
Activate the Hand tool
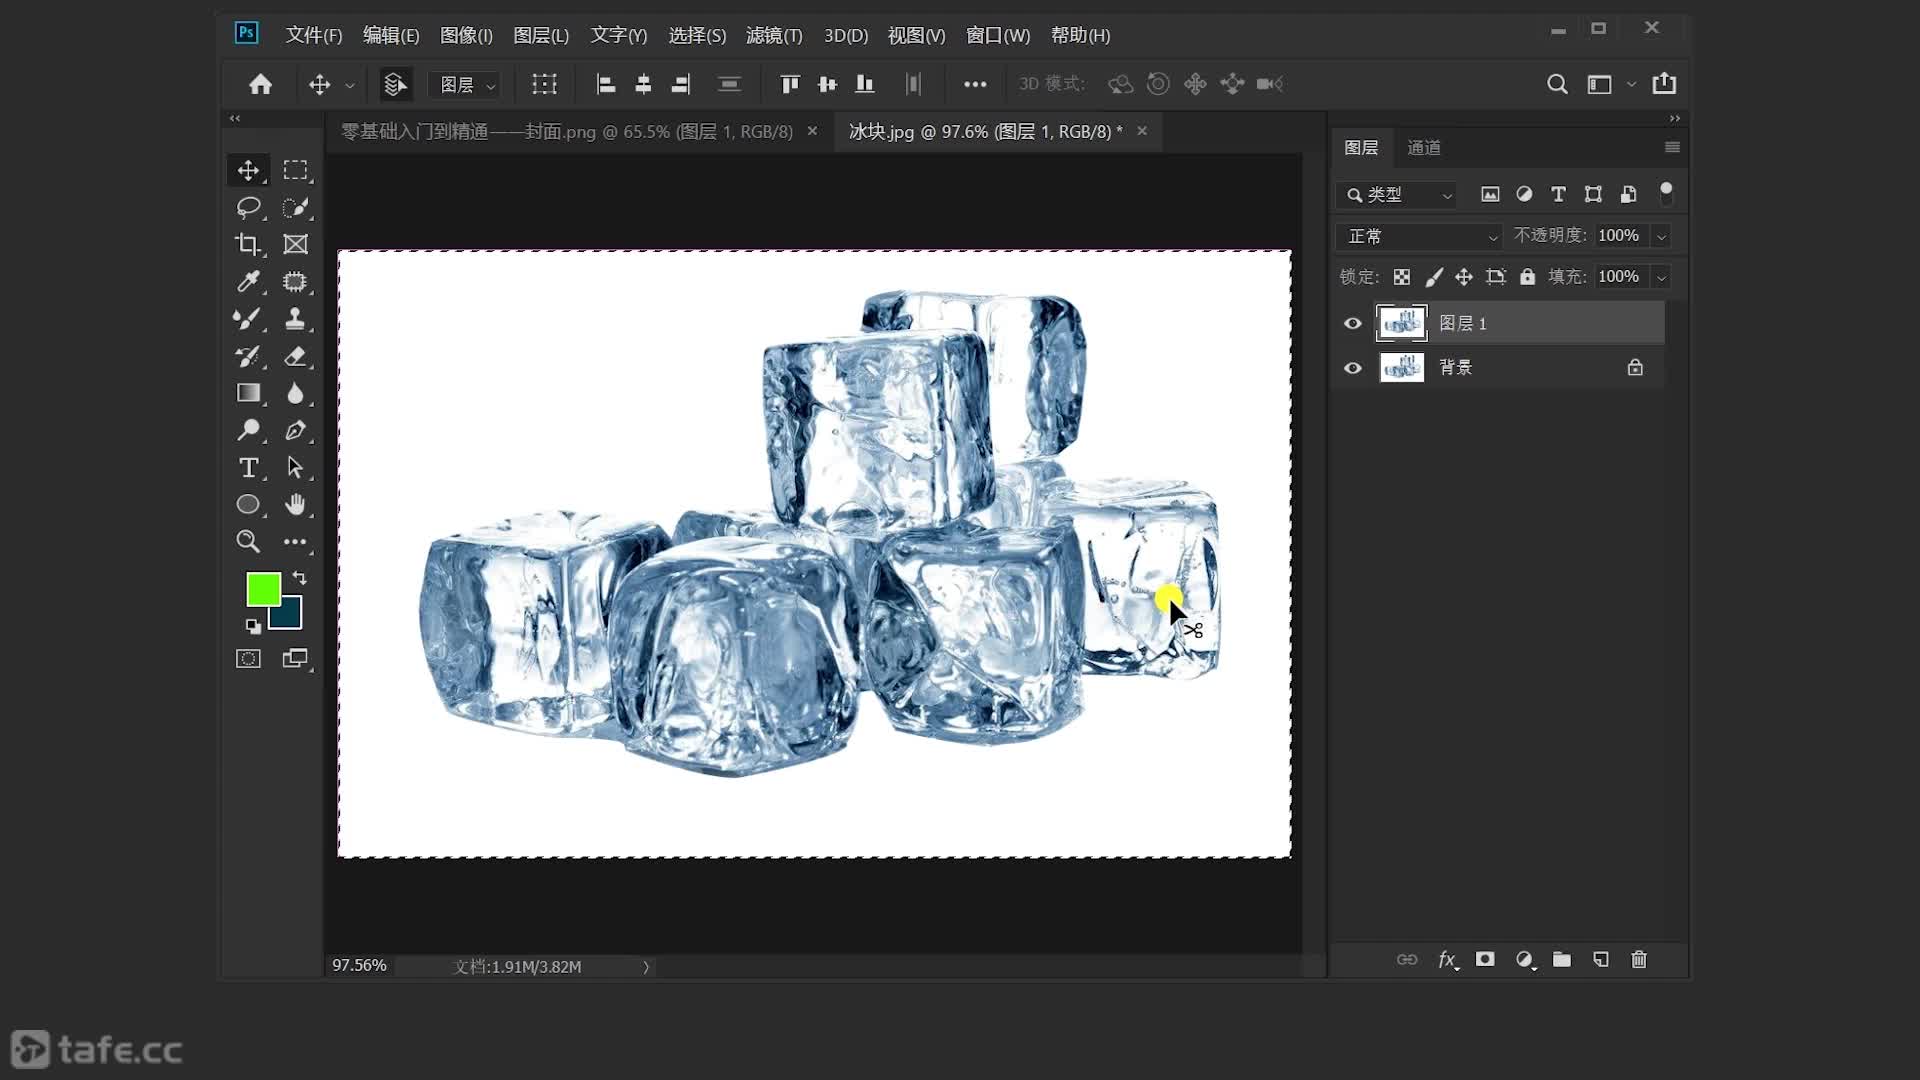point(295,504)
